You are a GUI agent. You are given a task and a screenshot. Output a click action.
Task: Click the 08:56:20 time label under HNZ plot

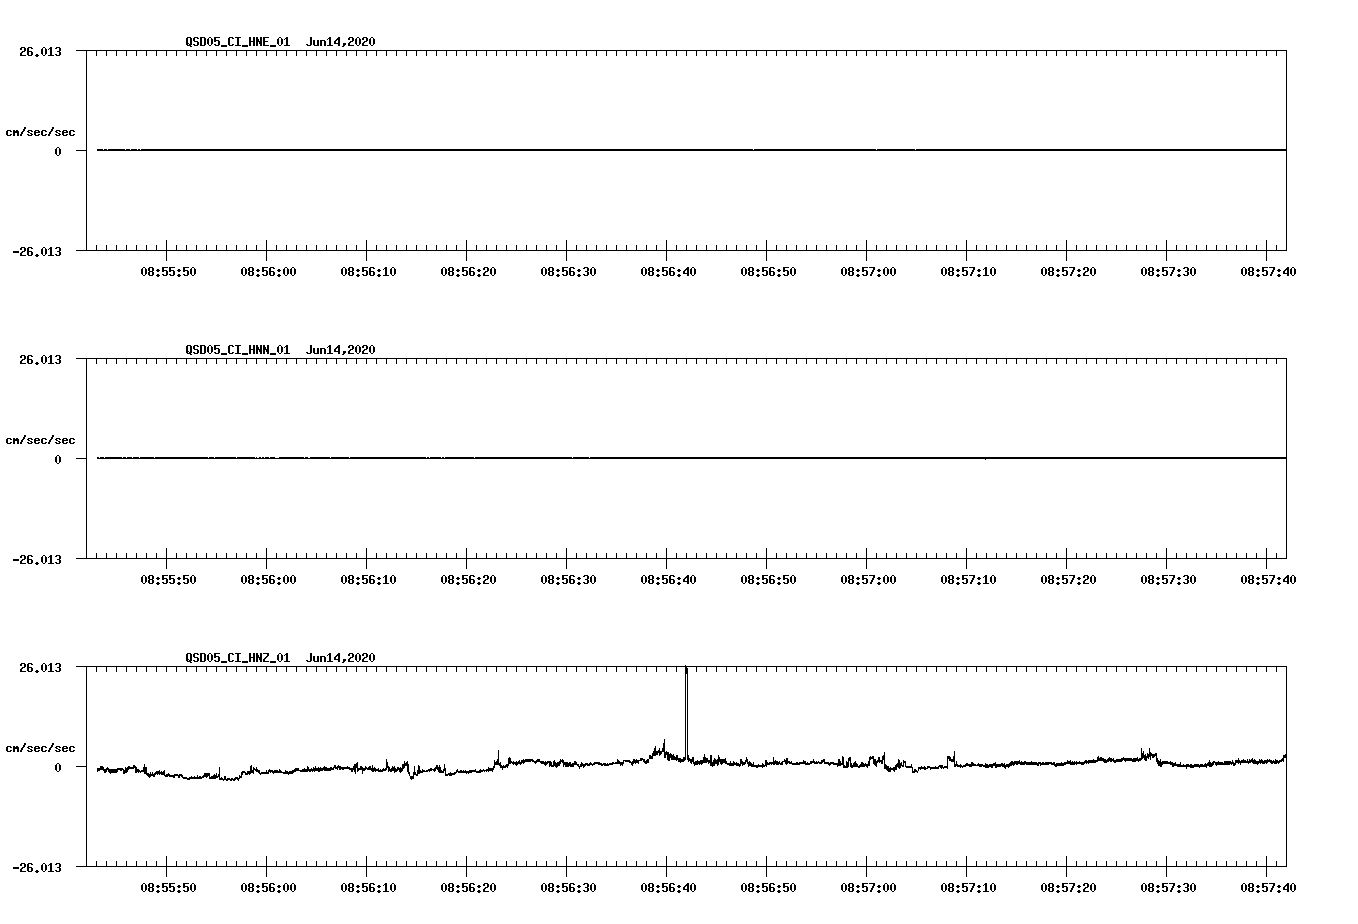[x=468, y=888]
